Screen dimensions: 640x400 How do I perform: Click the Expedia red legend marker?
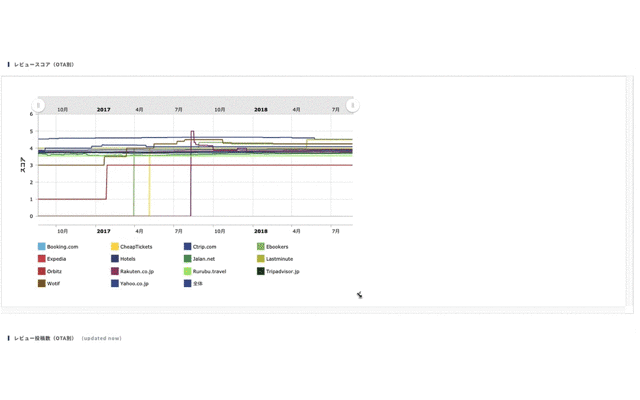pyautogui.click(x=42, y=259)
